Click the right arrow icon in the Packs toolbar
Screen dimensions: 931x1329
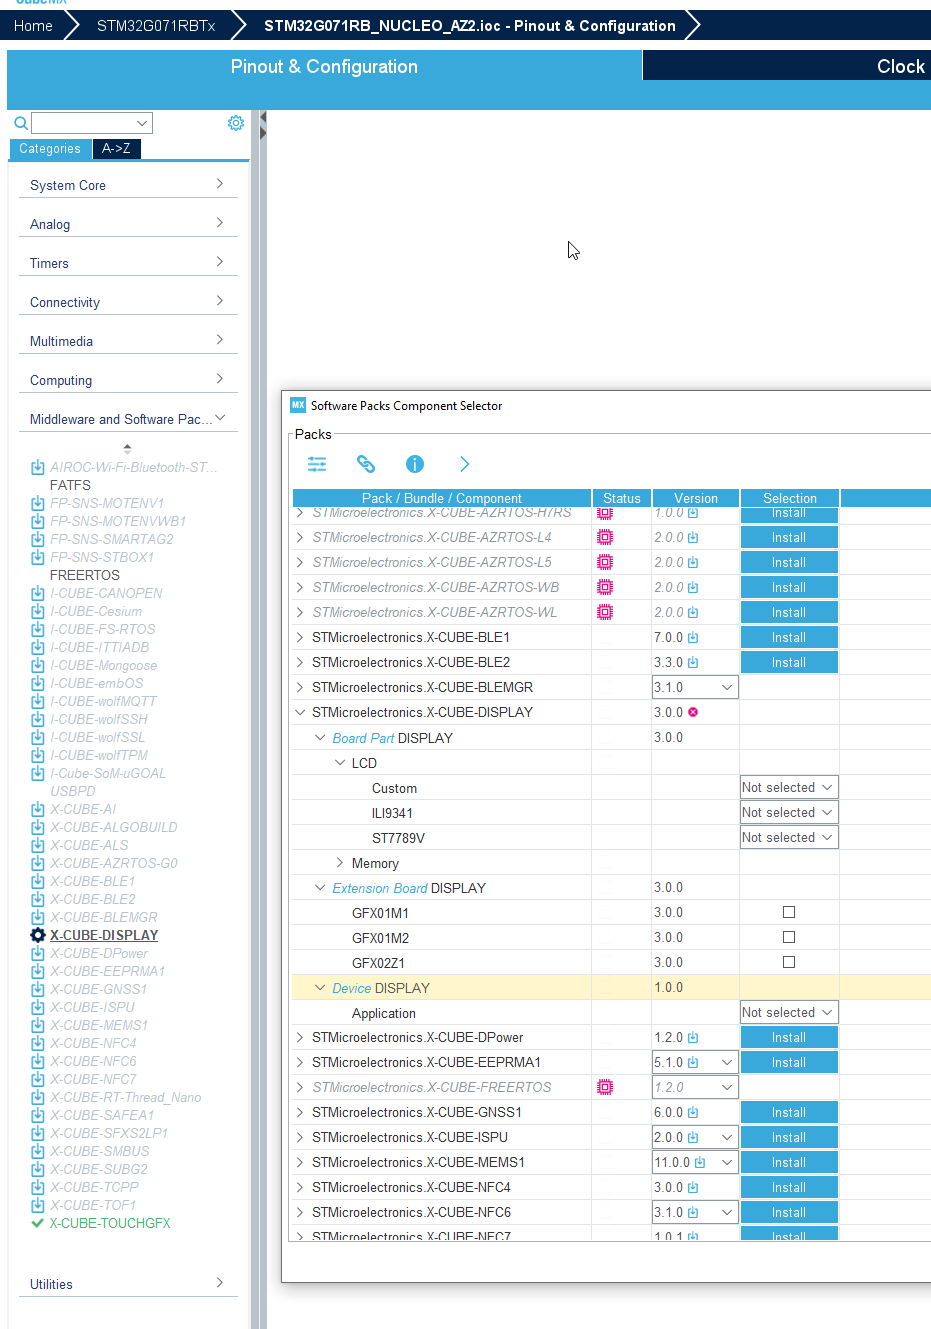click(x=463, y=463)
